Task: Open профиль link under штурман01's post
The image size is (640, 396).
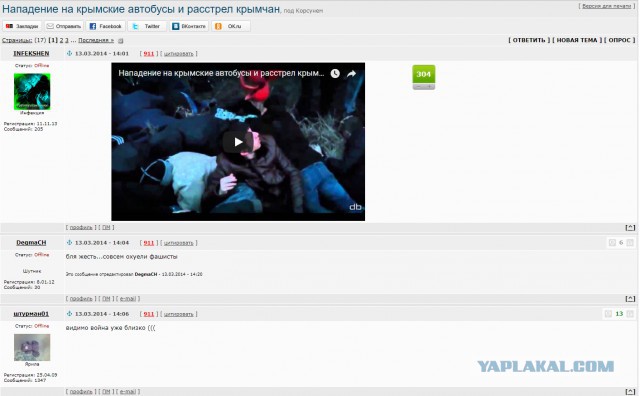Action: 81,391
